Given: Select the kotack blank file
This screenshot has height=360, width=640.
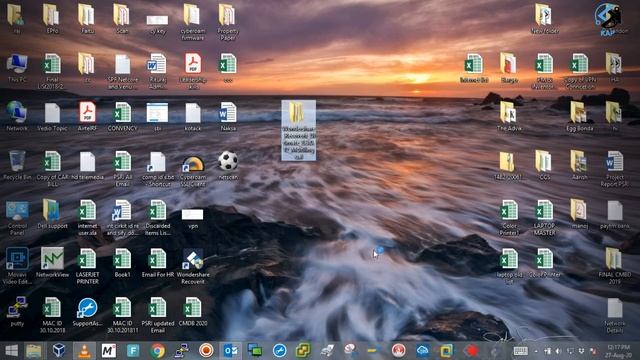Looking at the screenshot, I should point(193,117).
